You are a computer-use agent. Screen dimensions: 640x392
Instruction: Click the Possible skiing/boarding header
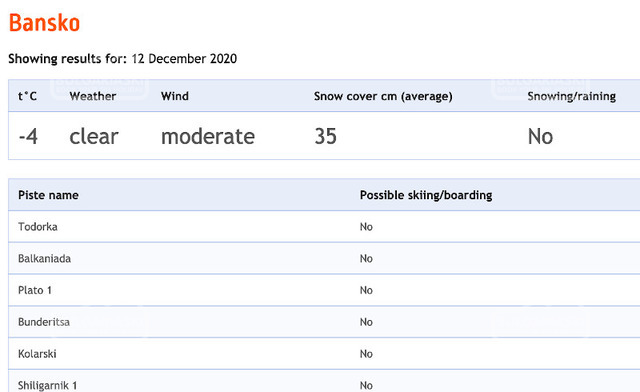point(426,195)
